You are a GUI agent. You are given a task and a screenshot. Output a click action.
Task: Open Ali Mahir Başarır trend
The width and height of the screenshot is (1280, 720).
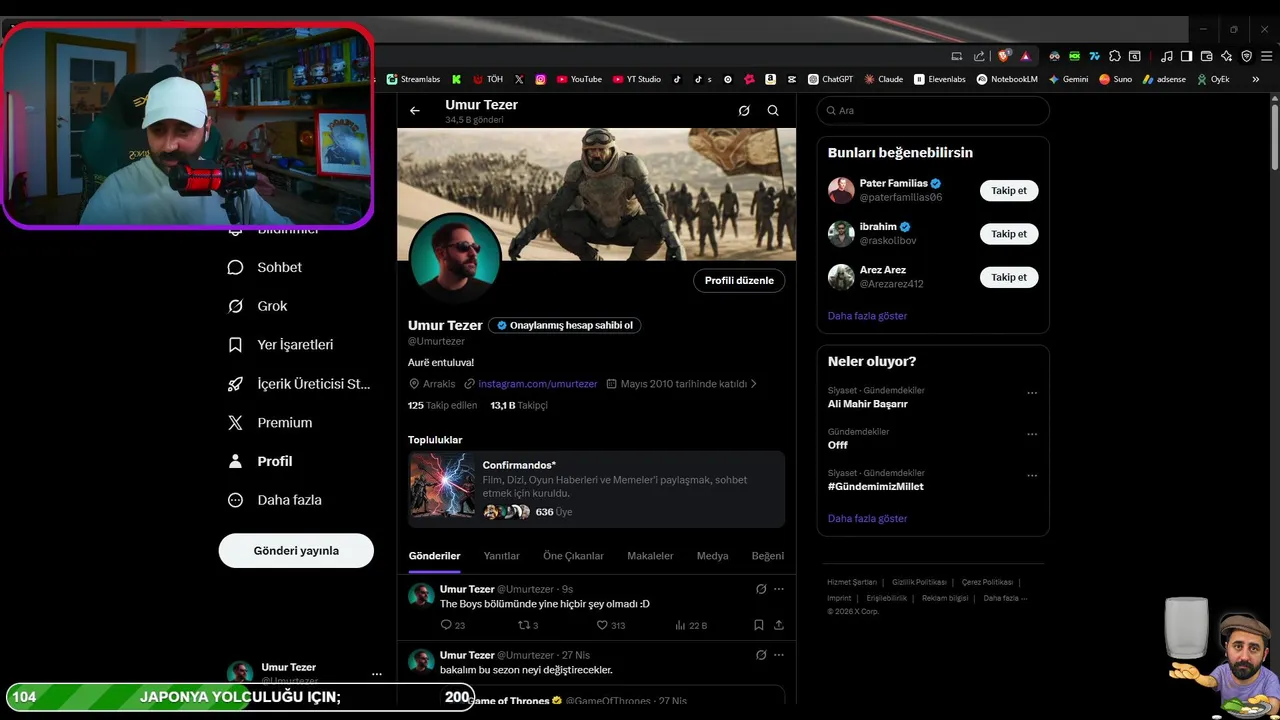tap(868, 404)
